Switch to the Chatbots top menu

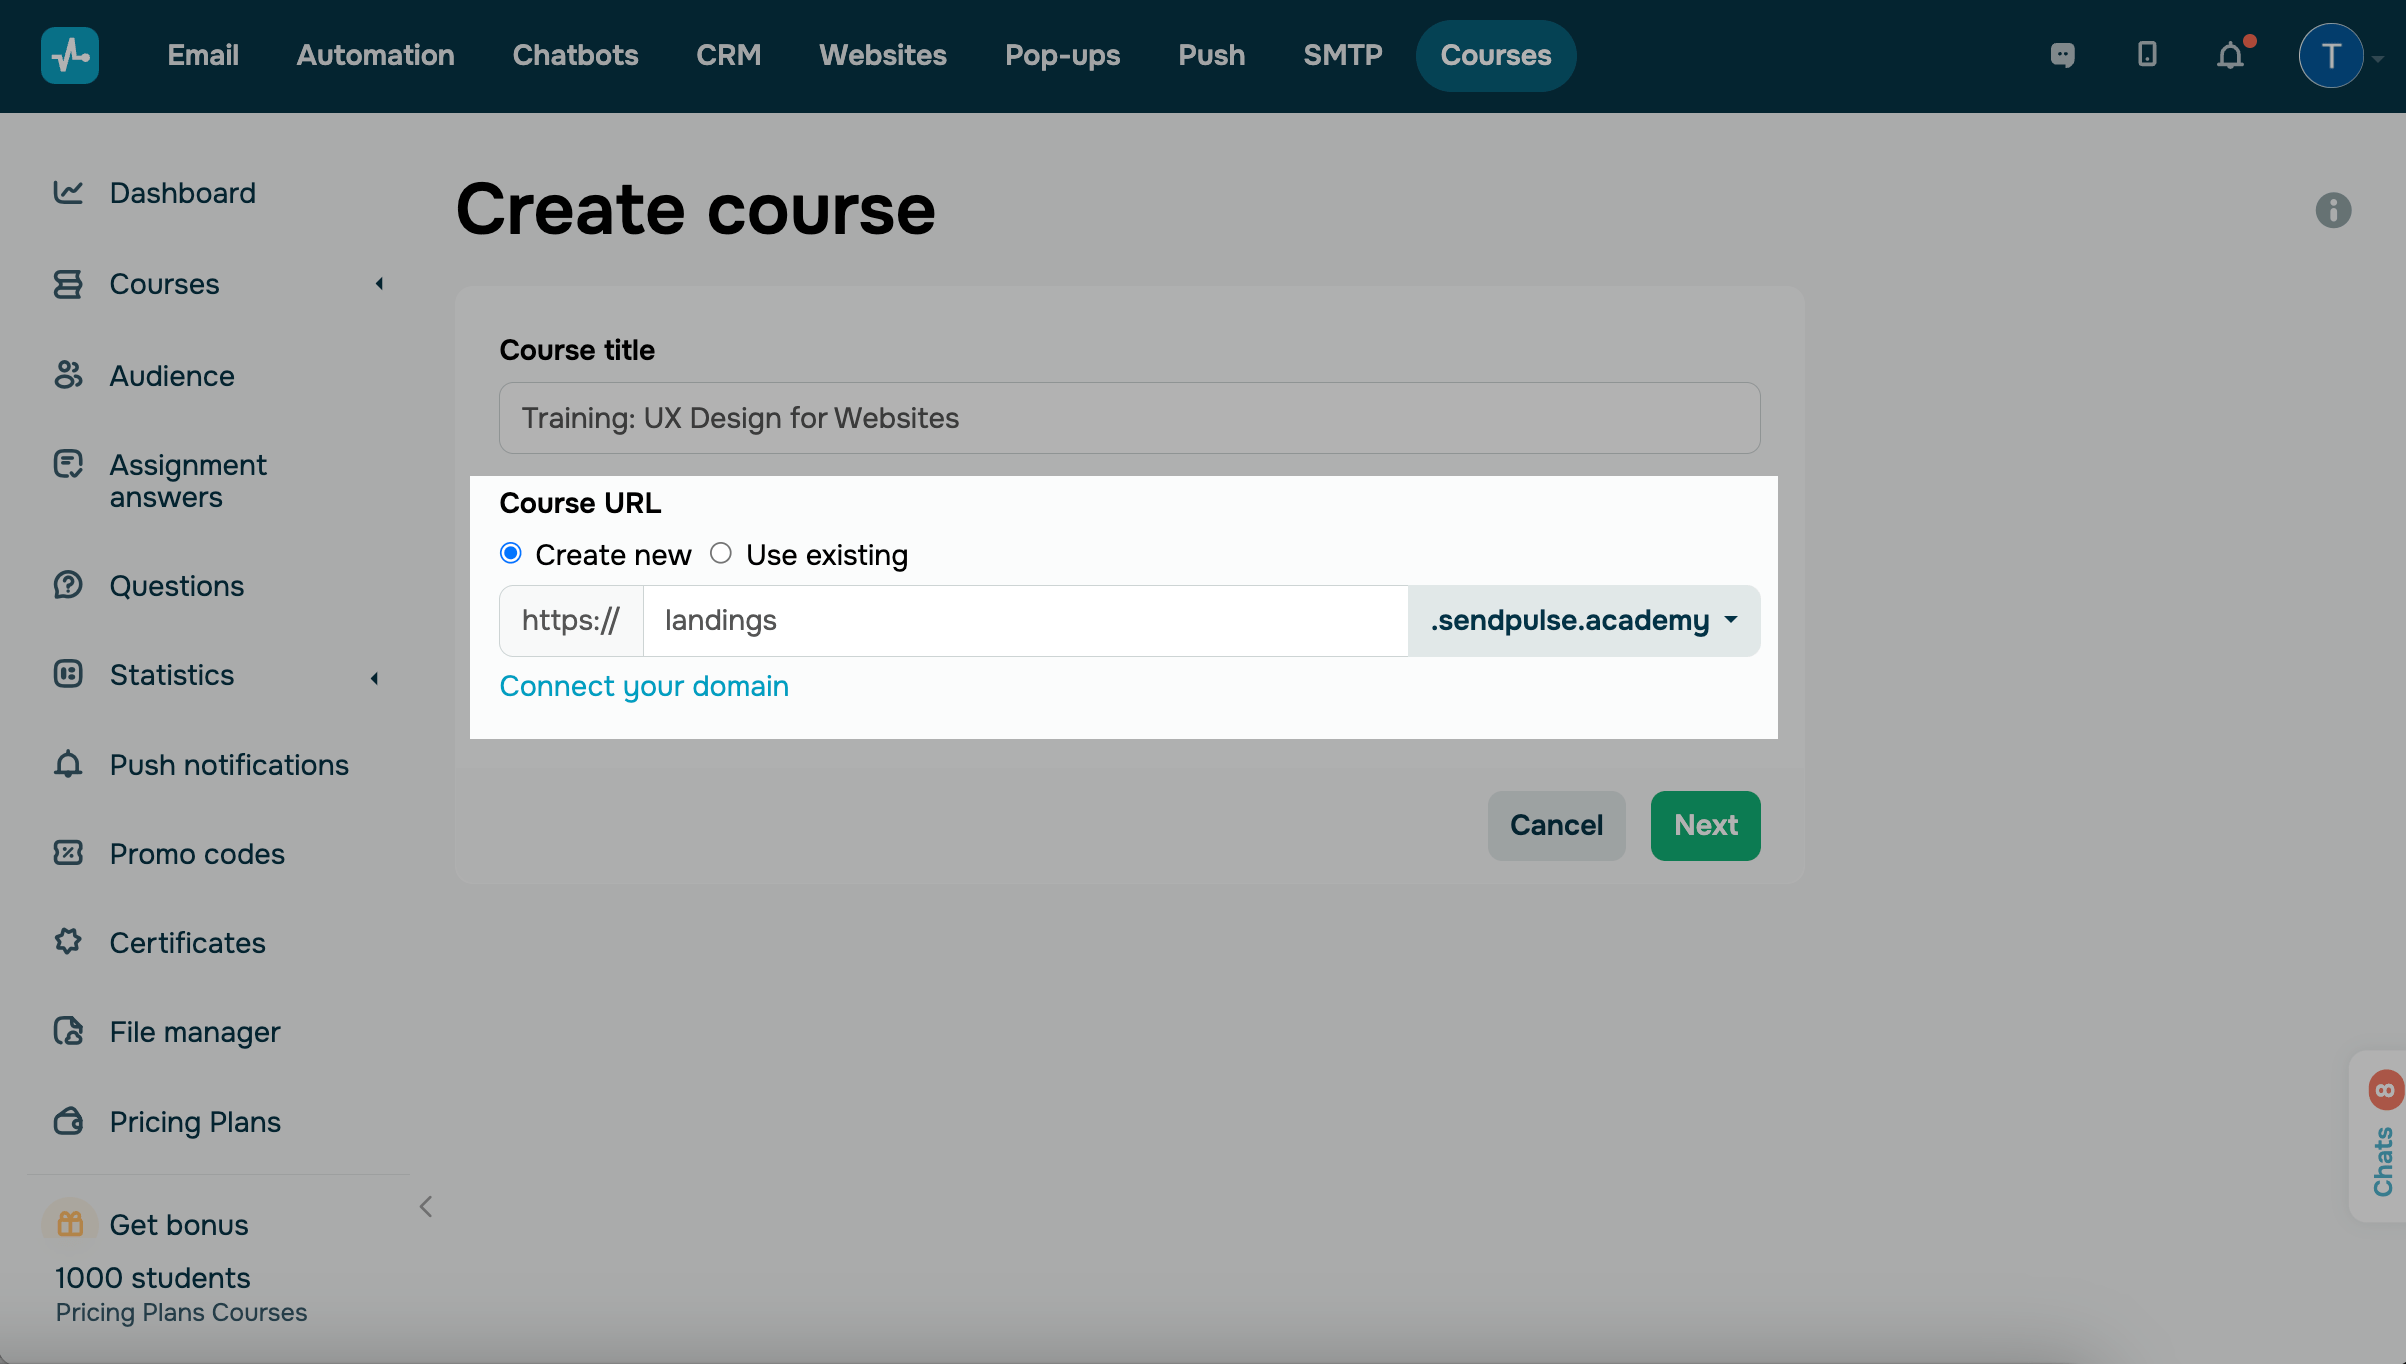pos(575,55)
